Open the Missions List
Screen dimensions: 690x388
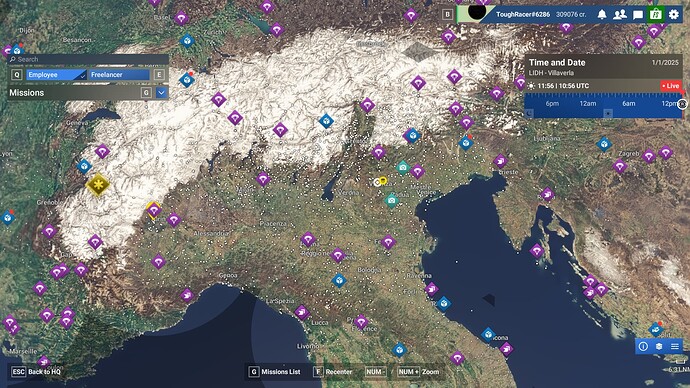point(275,372)
